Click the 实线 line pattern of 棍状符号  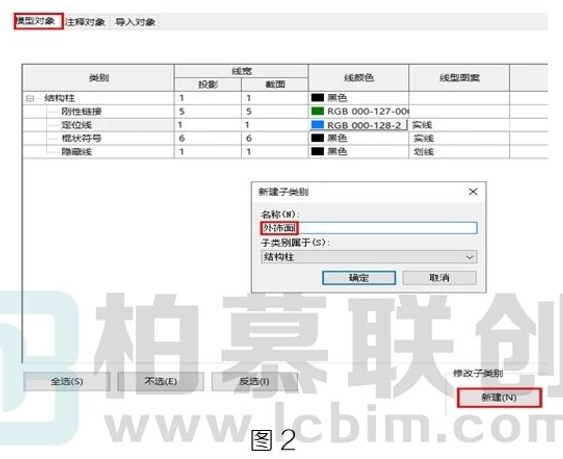423,138
